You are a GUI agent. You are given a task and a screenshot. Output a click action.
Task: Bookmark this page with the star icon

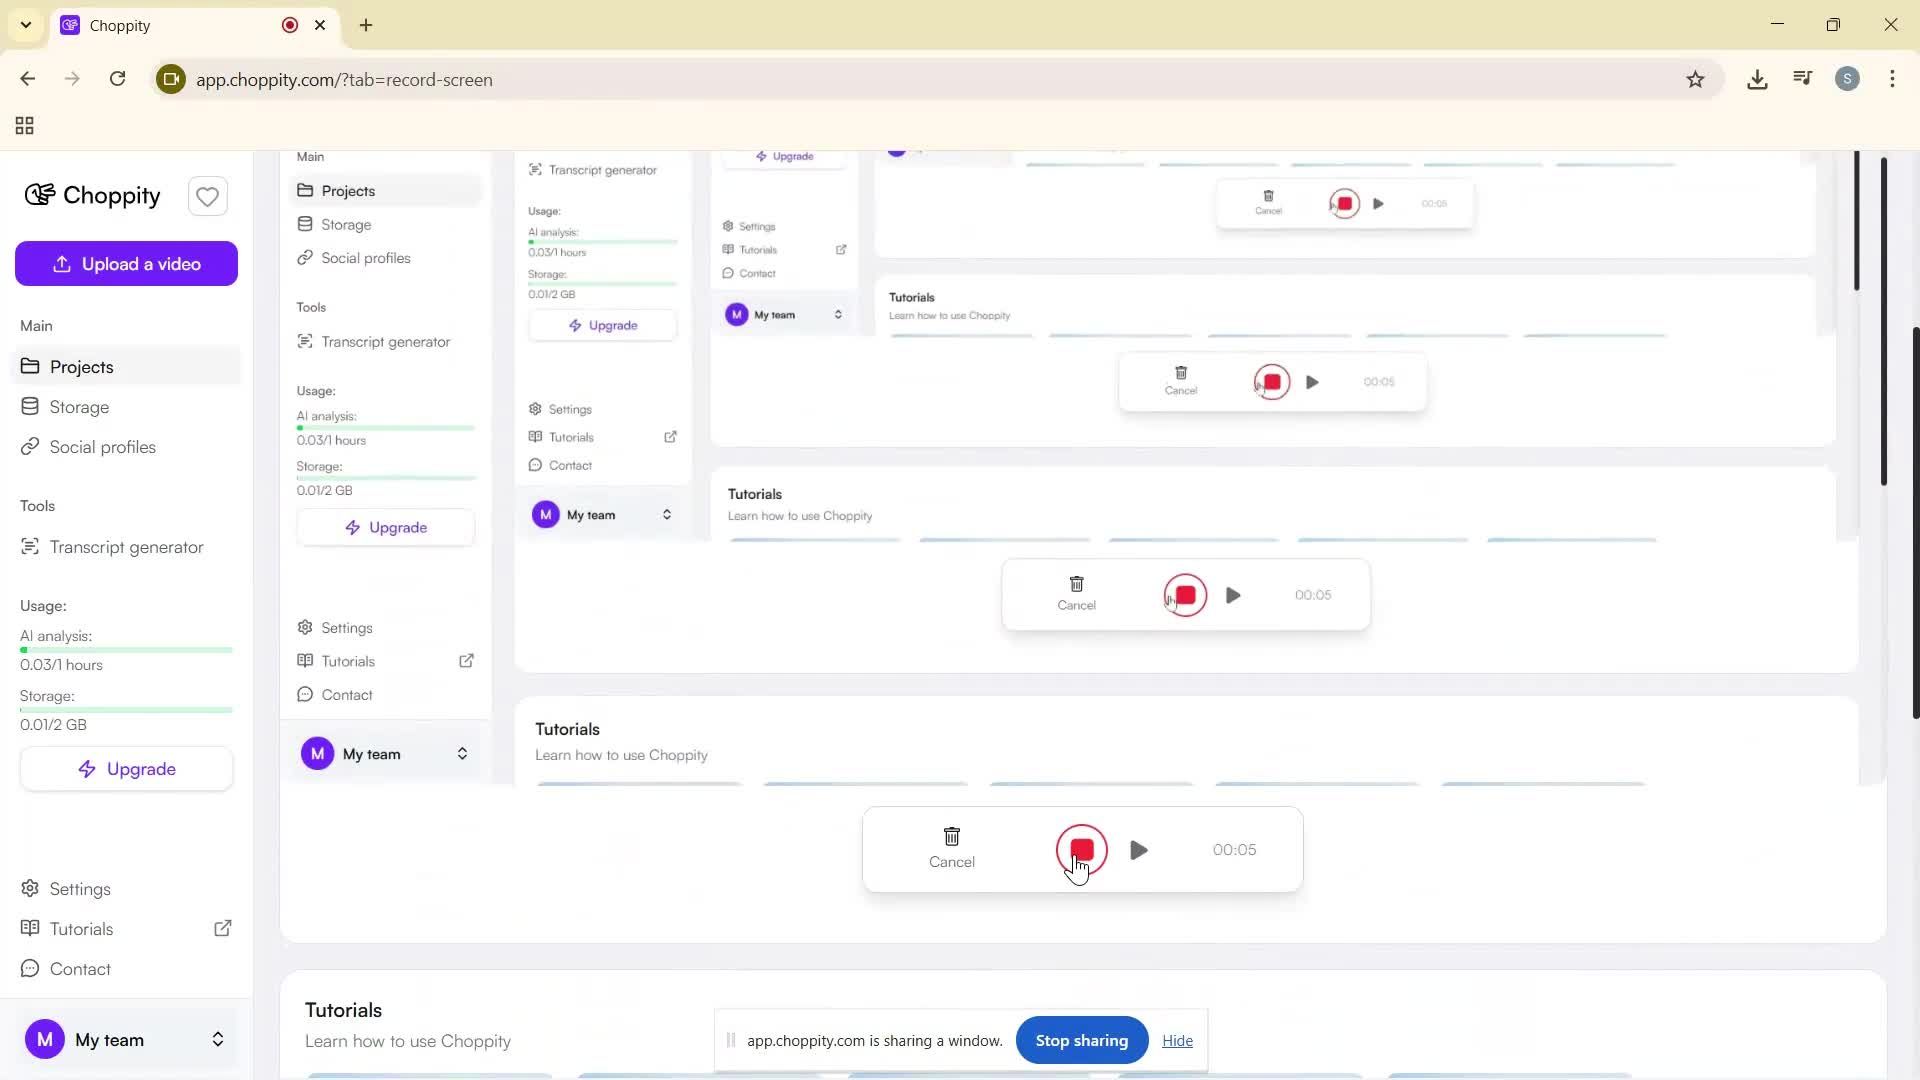click(1695, 80)
